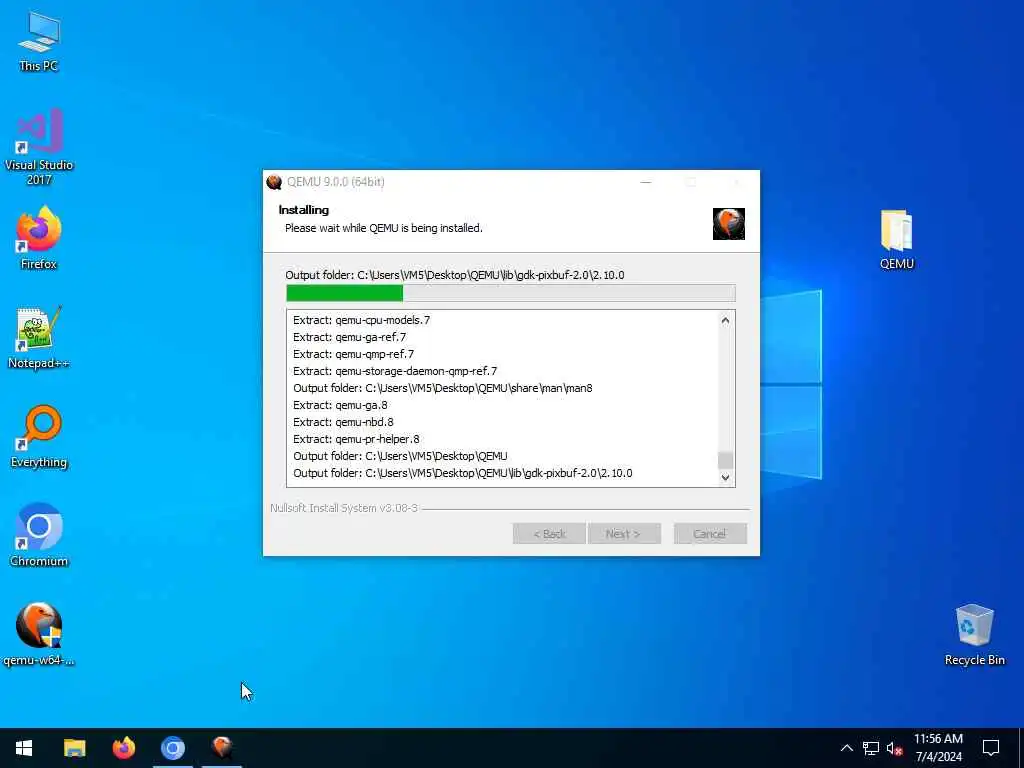Click QEMU icon in installer title bar

pyautogui.click(x=274, y=182)
